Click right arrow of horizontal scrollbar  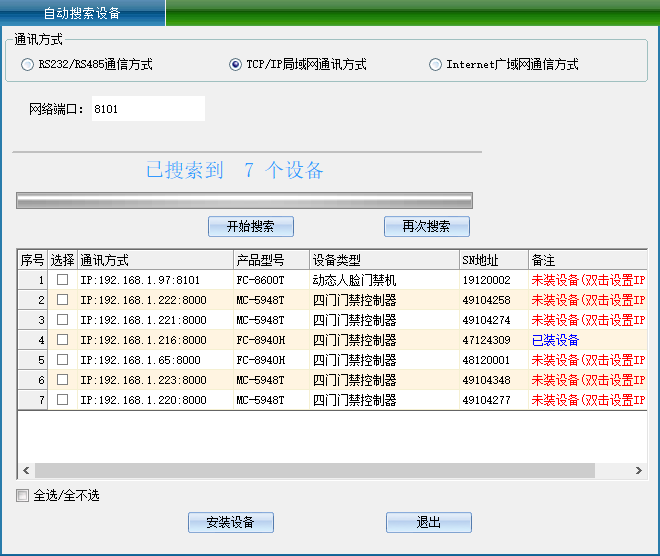(640, 470)
